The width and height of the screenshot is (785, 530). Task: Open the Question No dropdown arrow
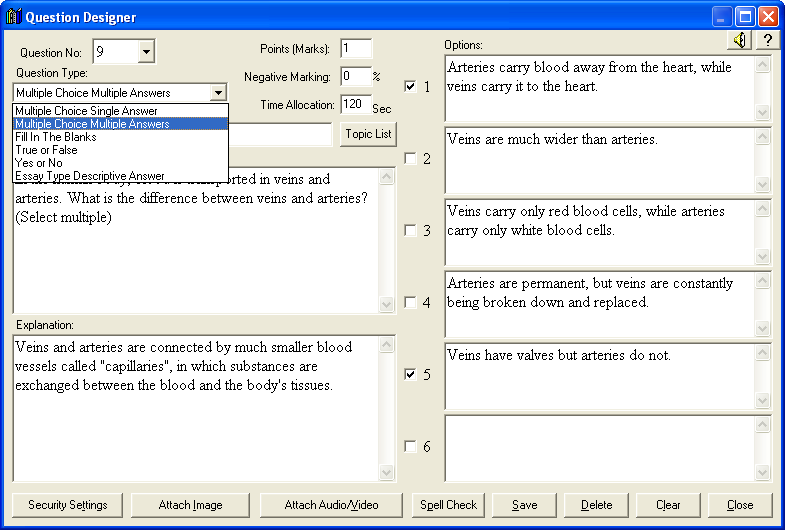coord(146,52)
